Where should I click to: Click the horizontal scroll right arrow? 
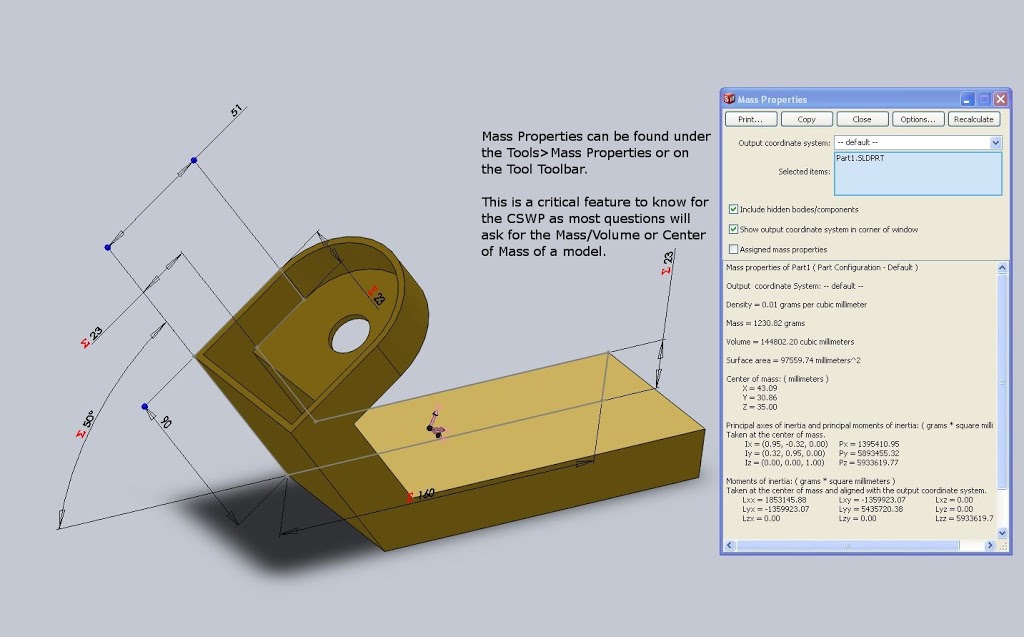coord(990,545)
